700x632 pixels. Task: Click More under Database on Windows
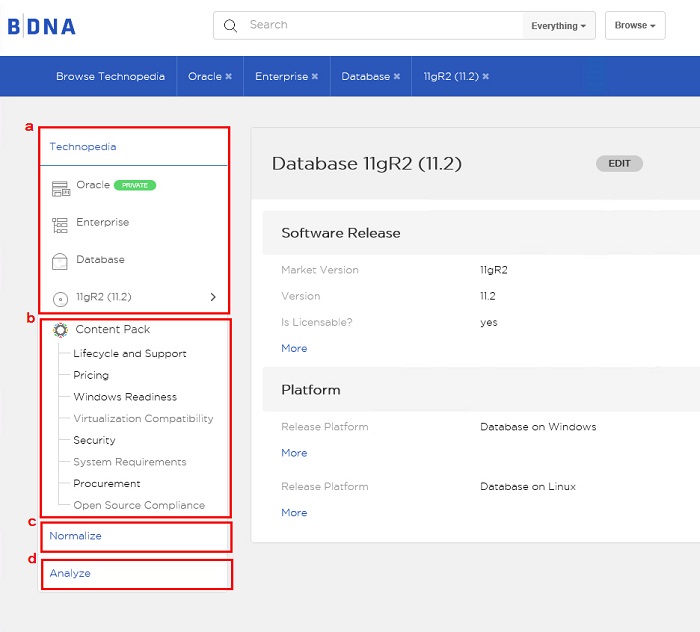pos(294,453)
